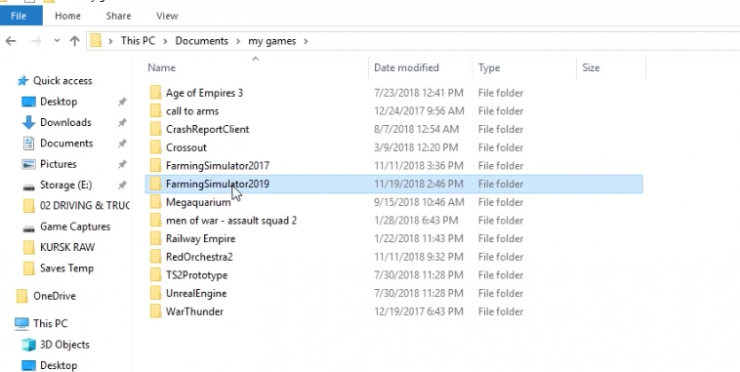Select the Age of Empires 3 folder

tap(204, 93)
